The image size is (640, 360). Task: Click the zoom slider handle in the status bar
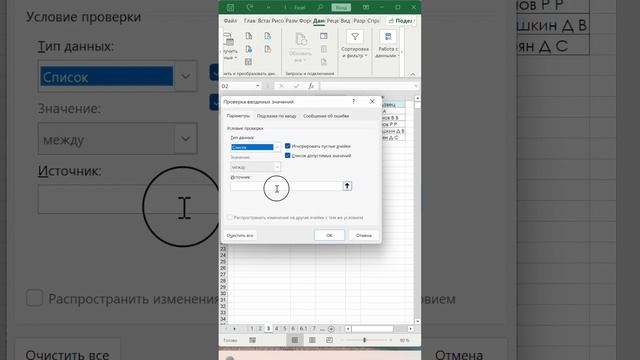point(364,340)
